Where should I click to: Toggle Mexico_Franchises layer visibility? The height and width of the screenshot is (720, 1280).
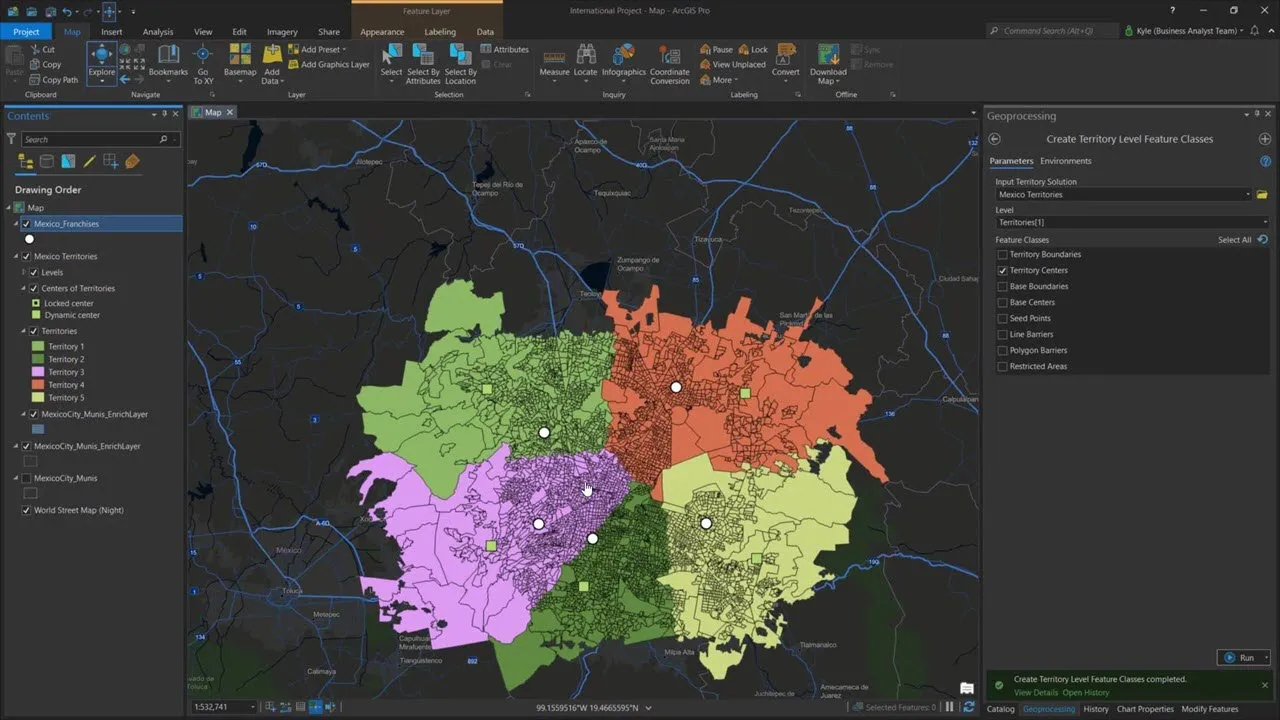pos(26,224)
